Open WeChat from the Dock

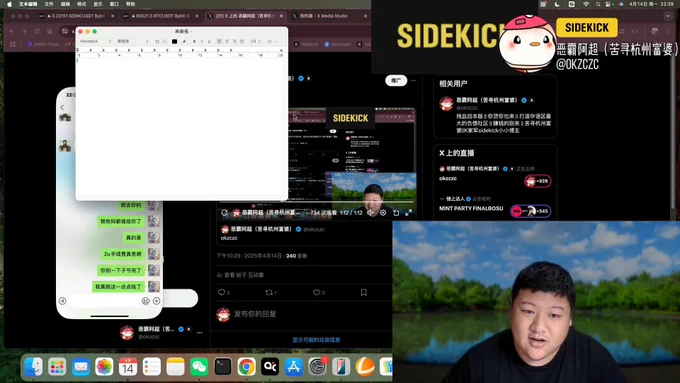[199, 367]
